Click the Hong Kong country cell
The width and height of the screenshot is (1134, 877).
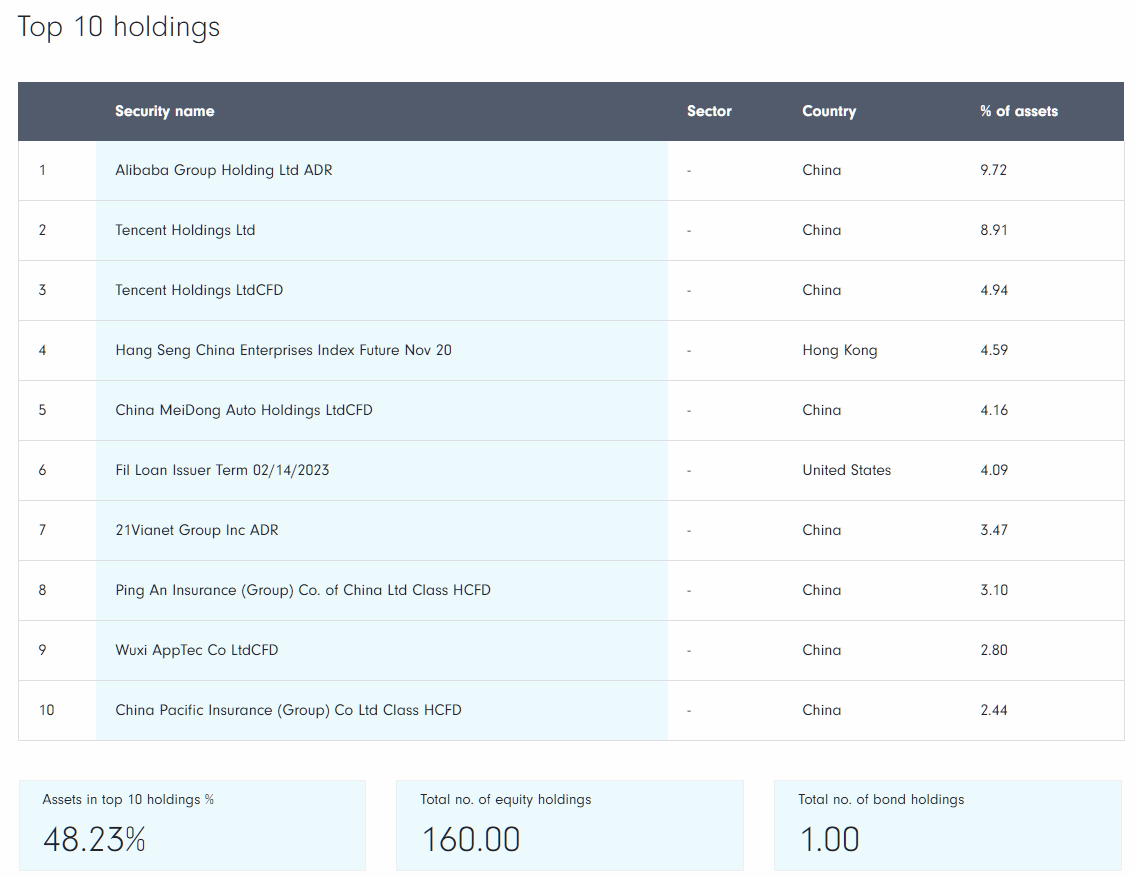click(x=840, y=350)
